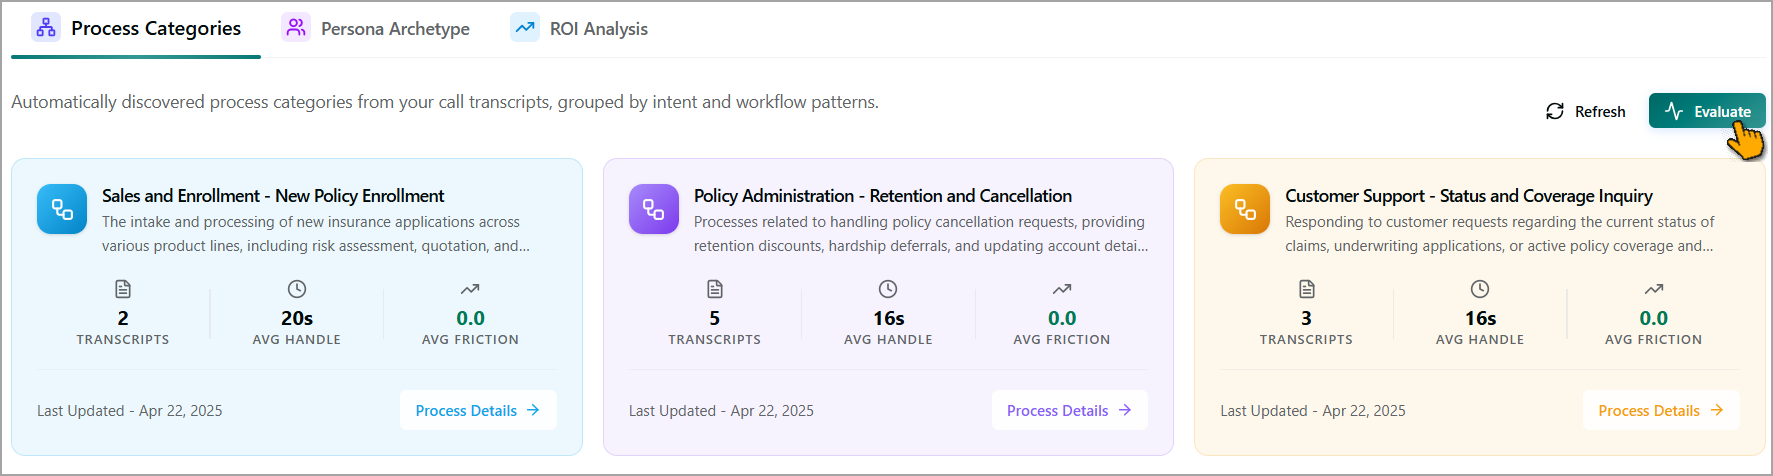
Task: Click the Customer Support card description text
Action: click(x=1500, y=234)
